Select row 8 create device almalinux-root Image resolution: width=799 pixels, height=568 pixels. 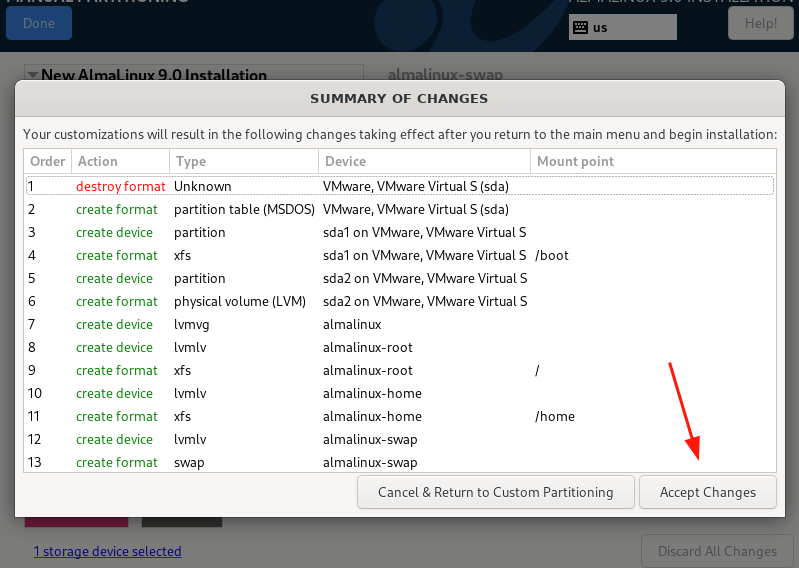pyautogui.click(x=400, y=347)
